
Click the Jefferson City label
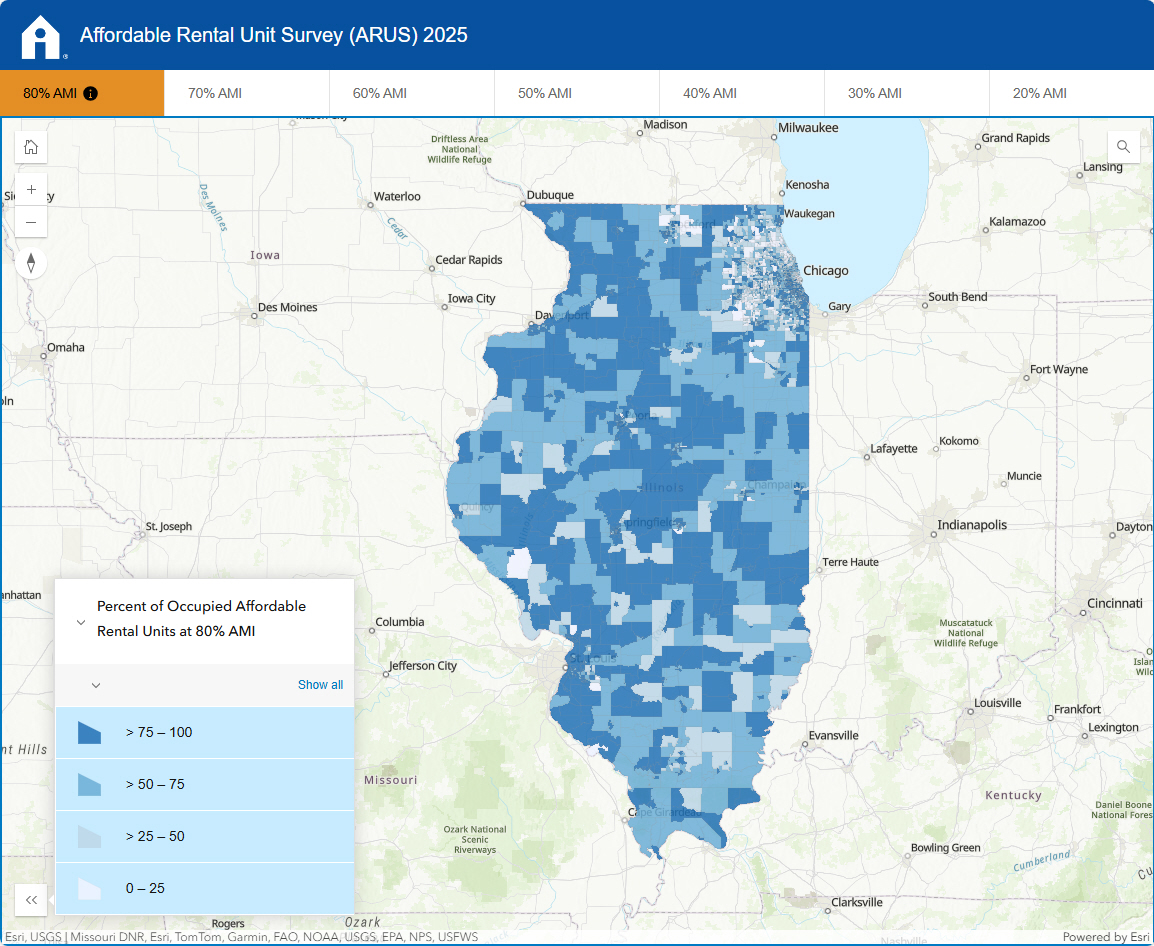pos(422,666)
